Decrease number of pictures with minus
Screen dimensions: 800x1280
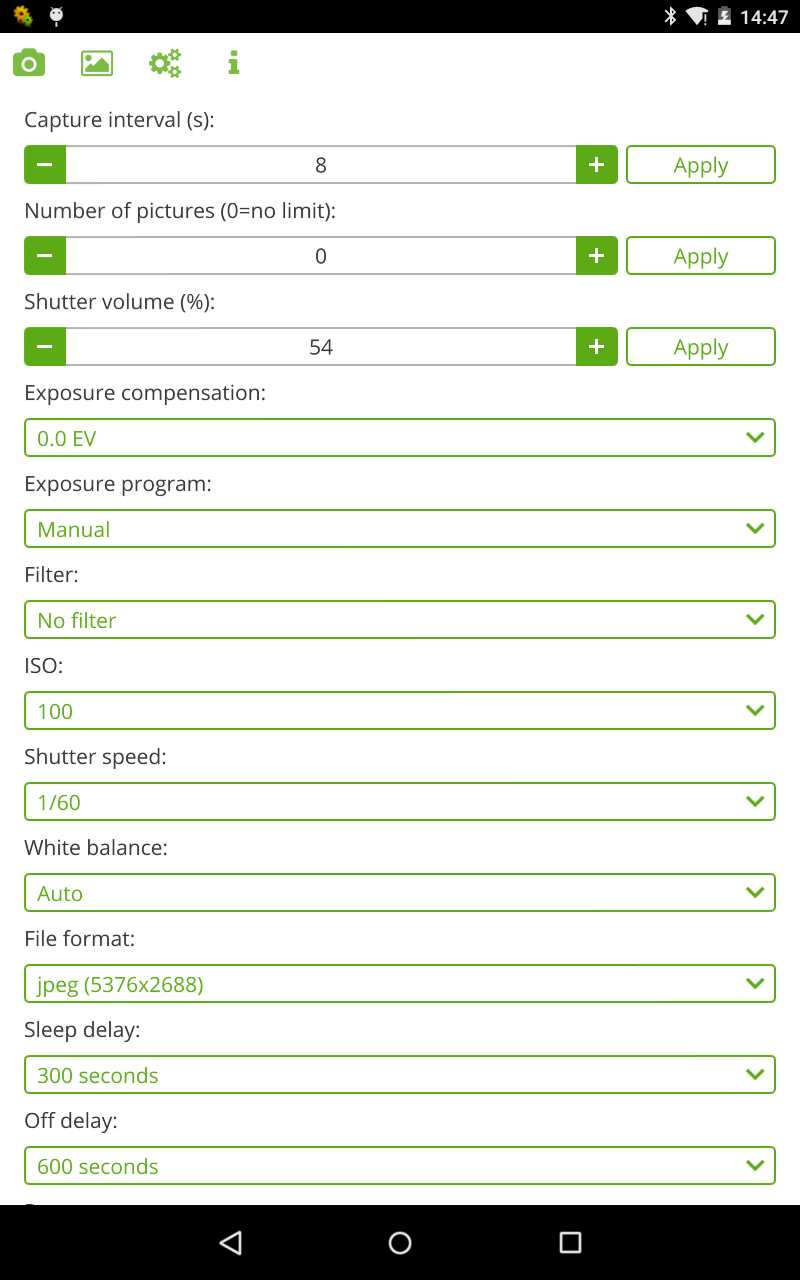tap(45, 256)
